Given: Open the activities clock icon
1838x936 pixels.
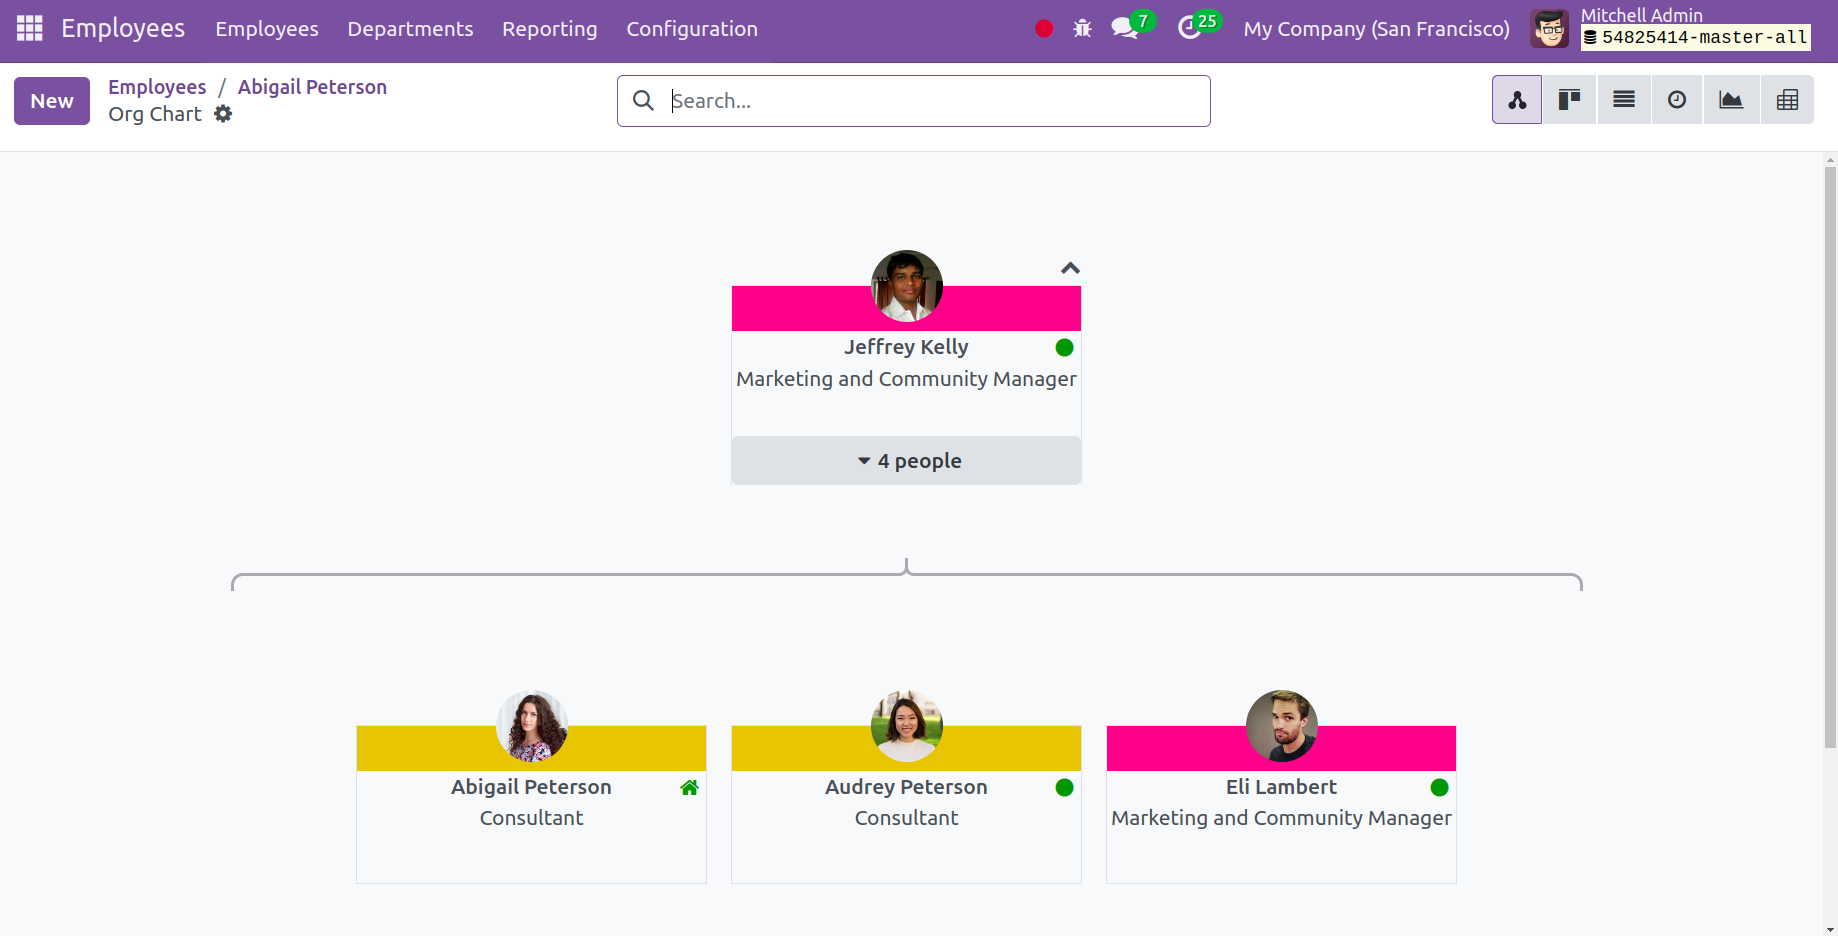Looking at the screenshot, I should pyautogui.click(x=1189, y=28).
